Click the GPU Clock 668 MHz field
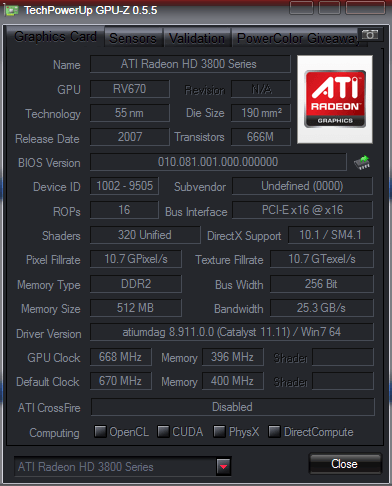This screenshot has width=392, height=486. (121, 357)
